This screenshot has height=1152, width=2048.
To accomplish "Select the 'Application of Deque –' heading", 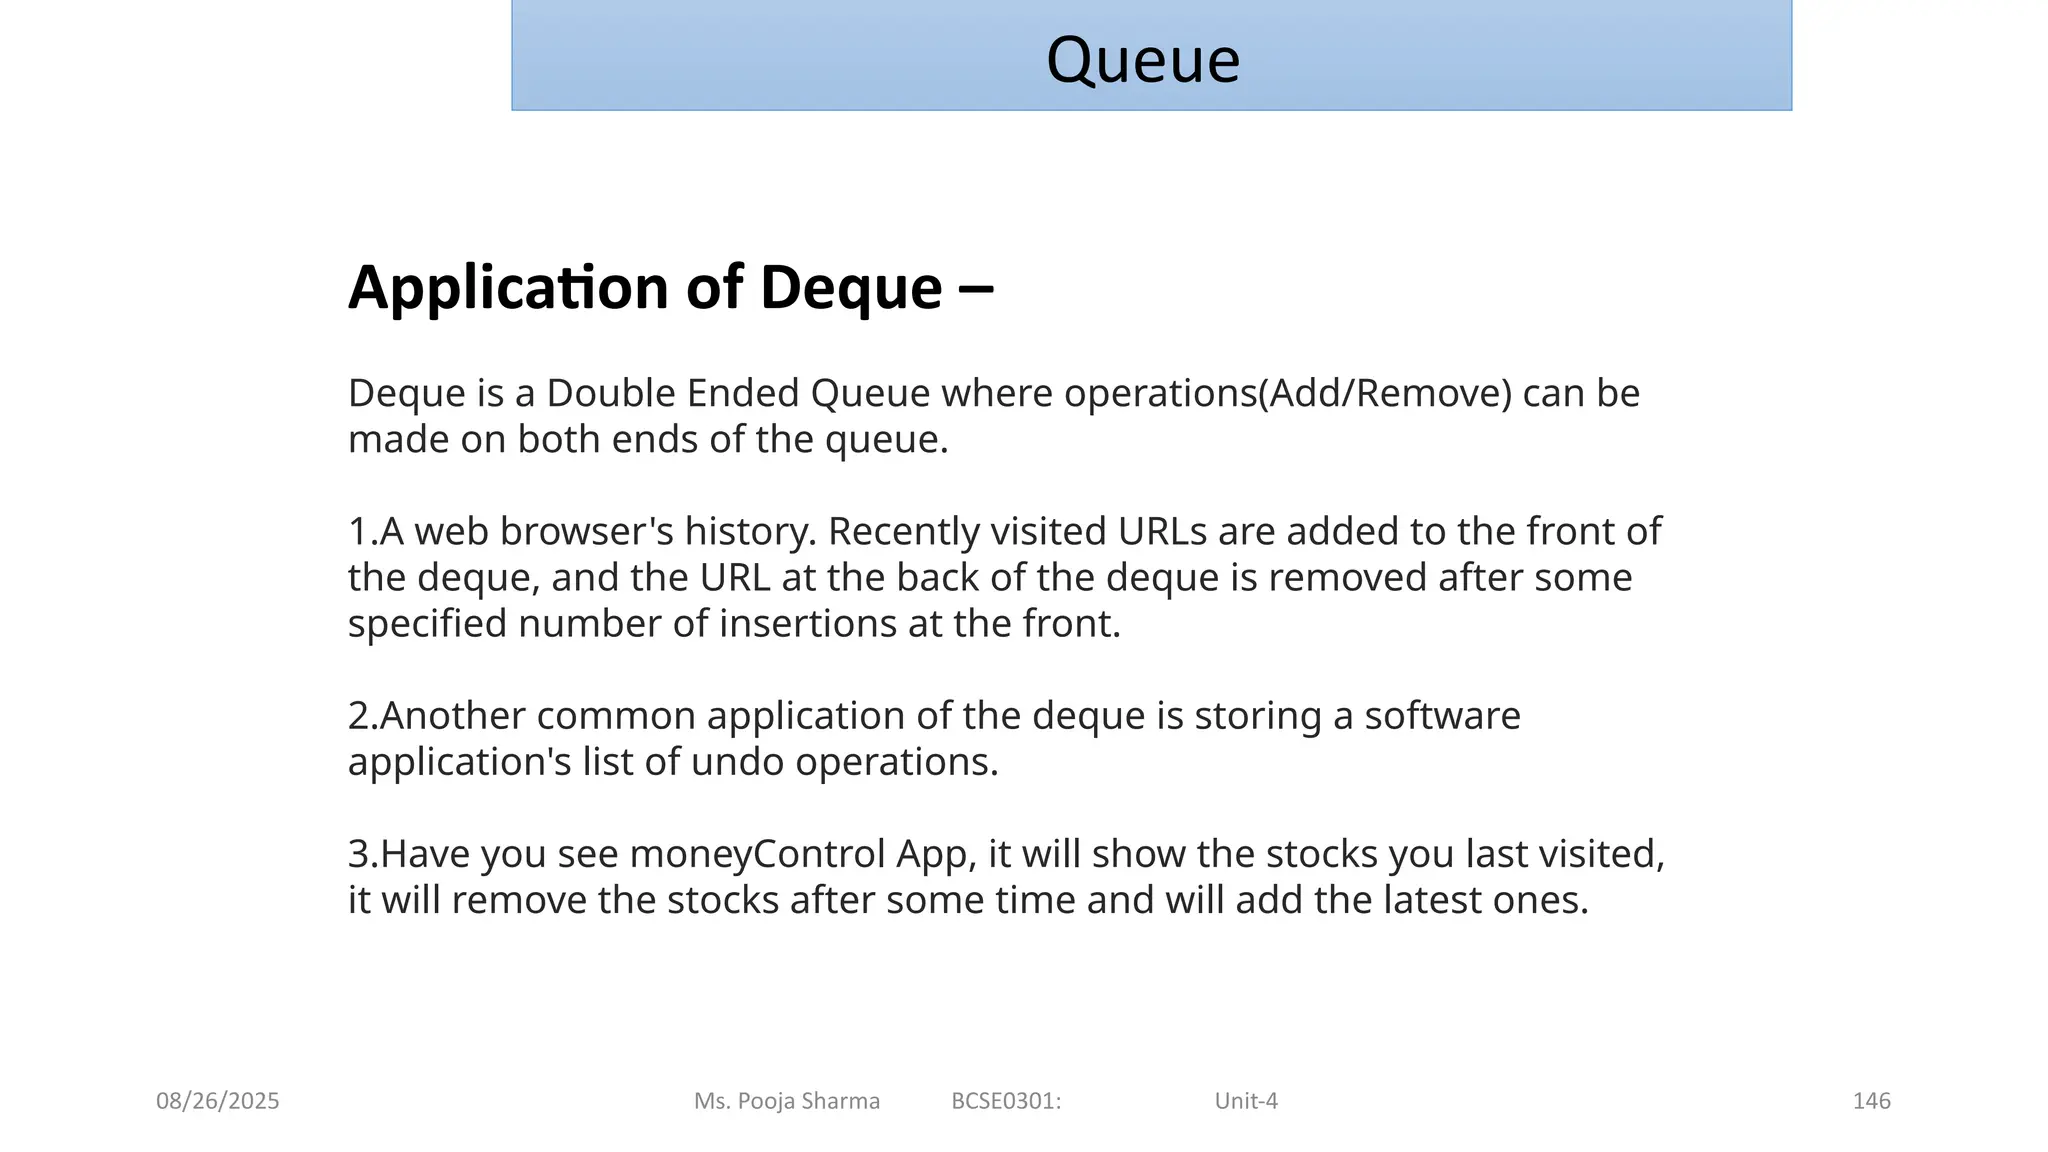I will pyautogui.click(x=671, y=288).
